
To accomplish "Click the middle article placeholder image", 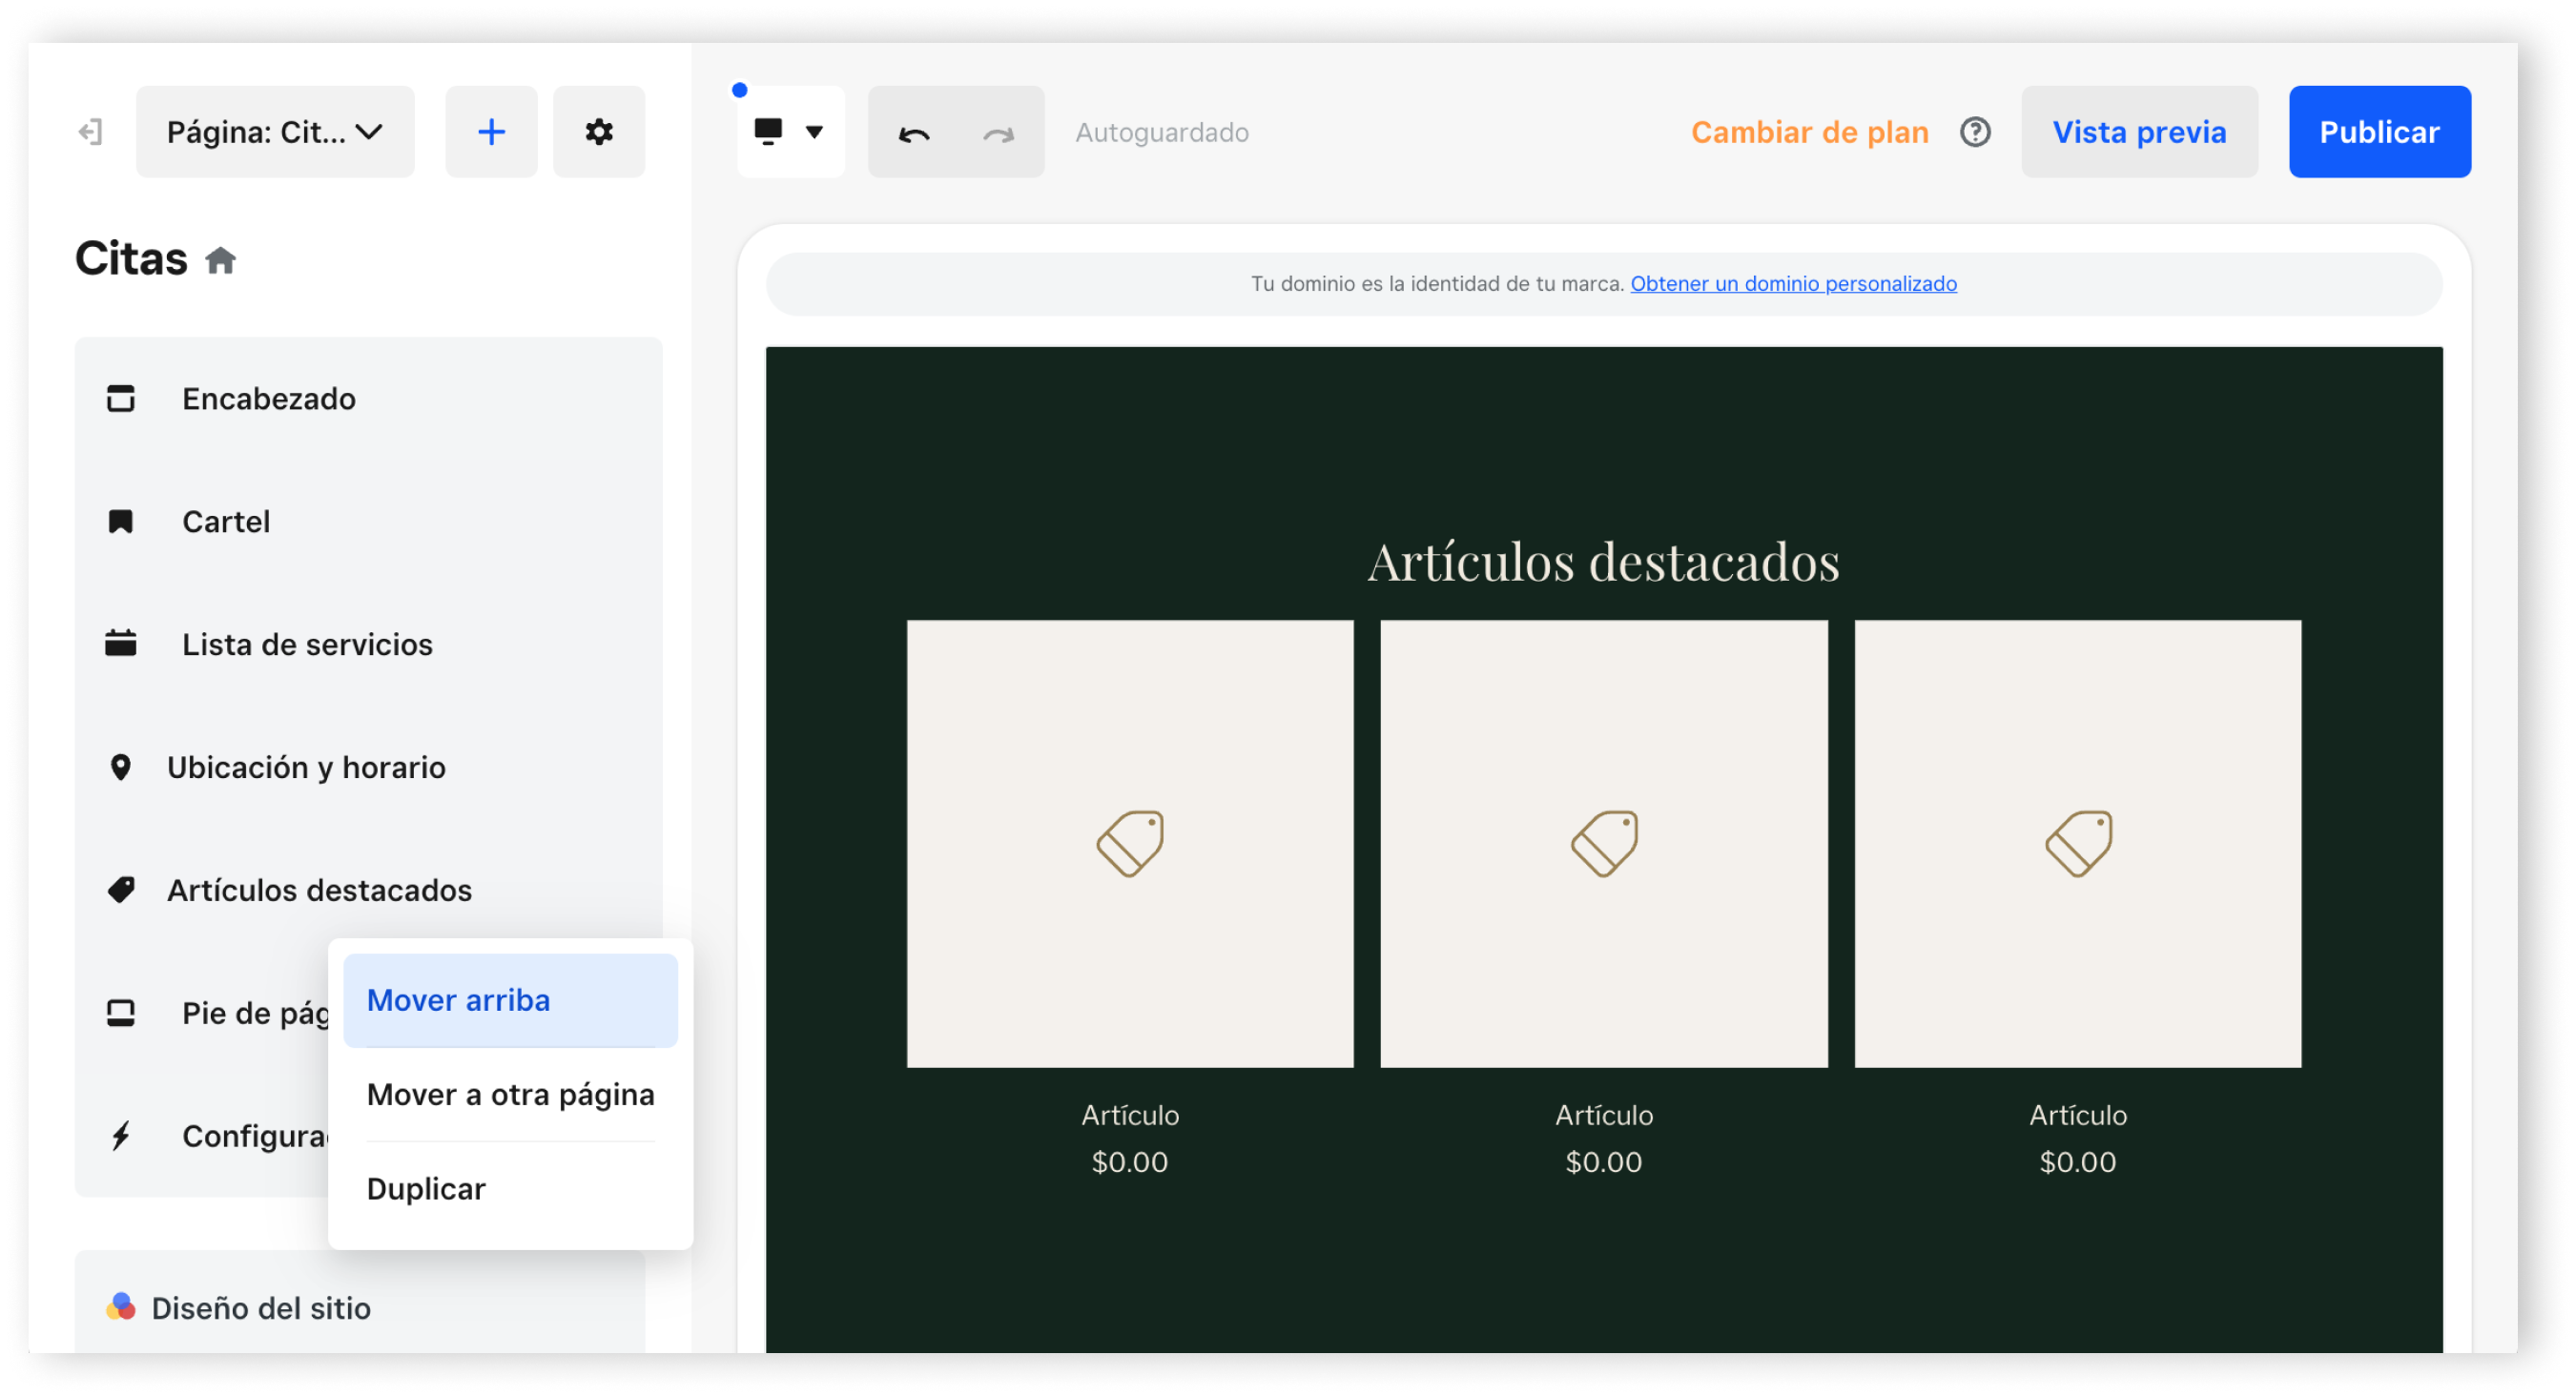I will point(1603,844).
